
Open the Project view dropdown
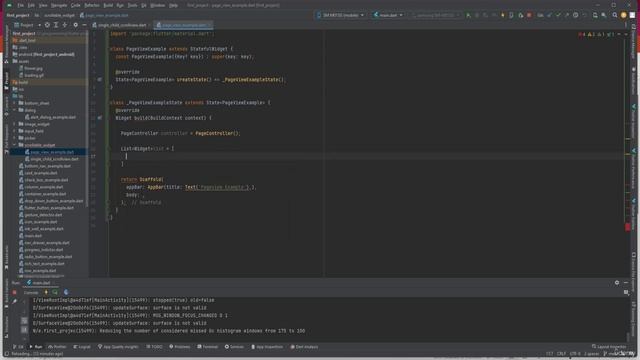click(28, 25)
